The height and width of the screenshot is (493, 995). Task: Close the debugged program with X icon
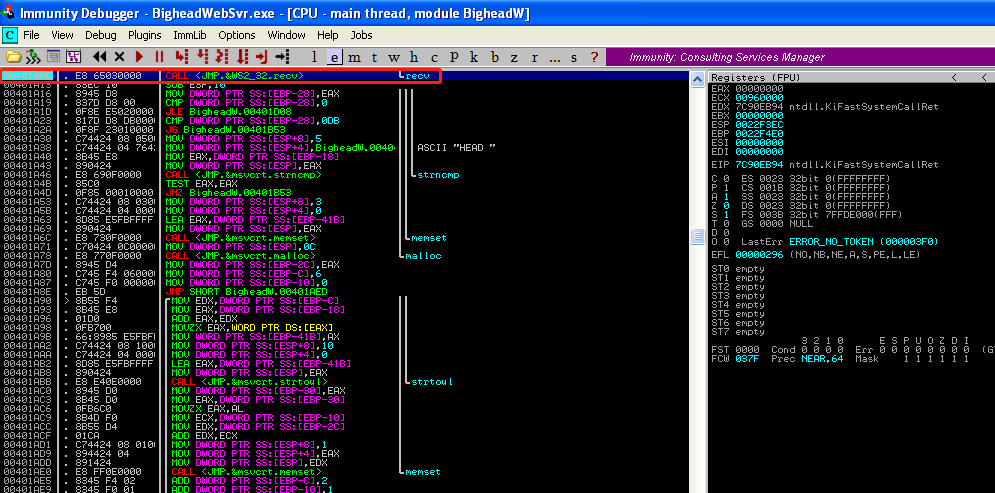(x=120, y=57)
